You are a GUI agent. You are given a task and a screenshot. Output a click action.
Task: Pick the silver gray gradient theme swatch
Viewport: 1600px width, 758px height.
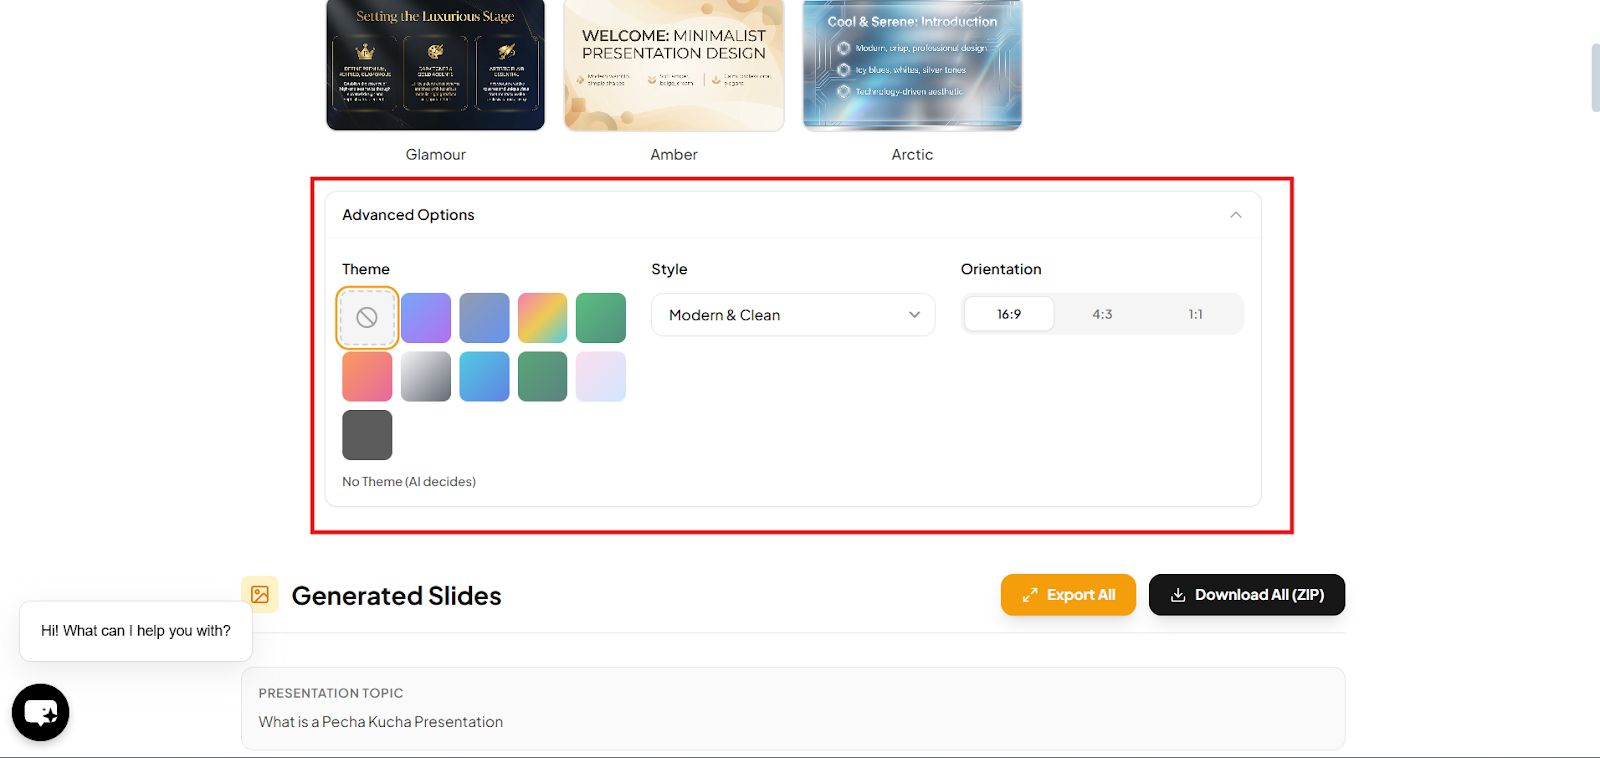(x=426, y=376)
